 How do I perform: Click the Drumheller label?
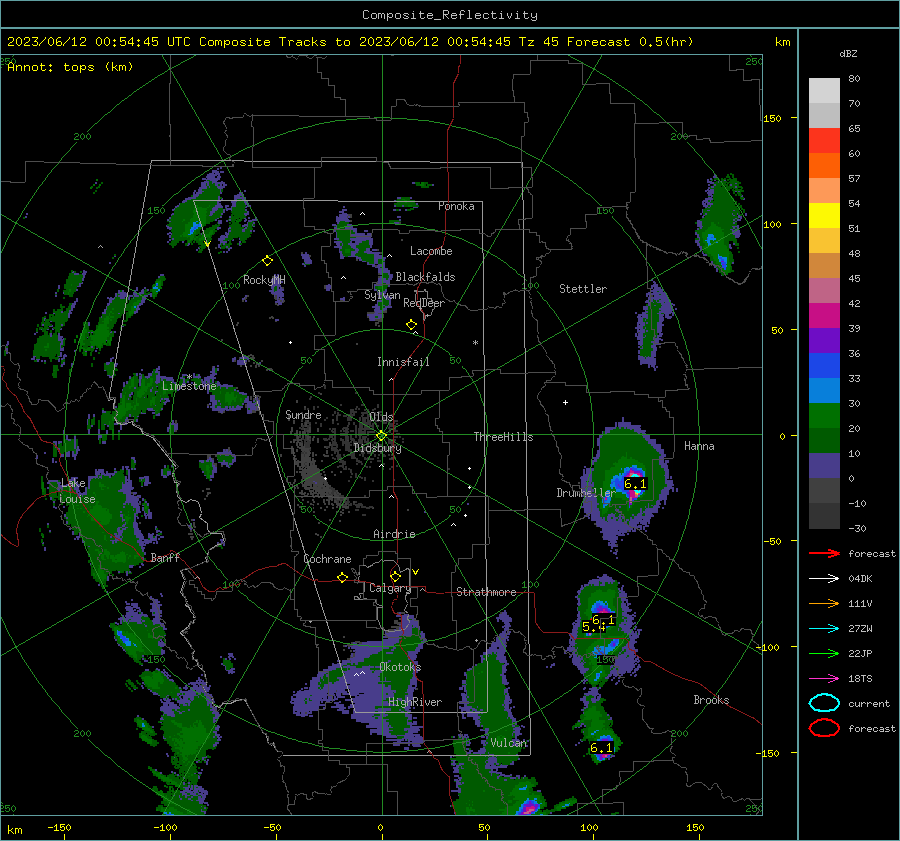click(586, 493)
